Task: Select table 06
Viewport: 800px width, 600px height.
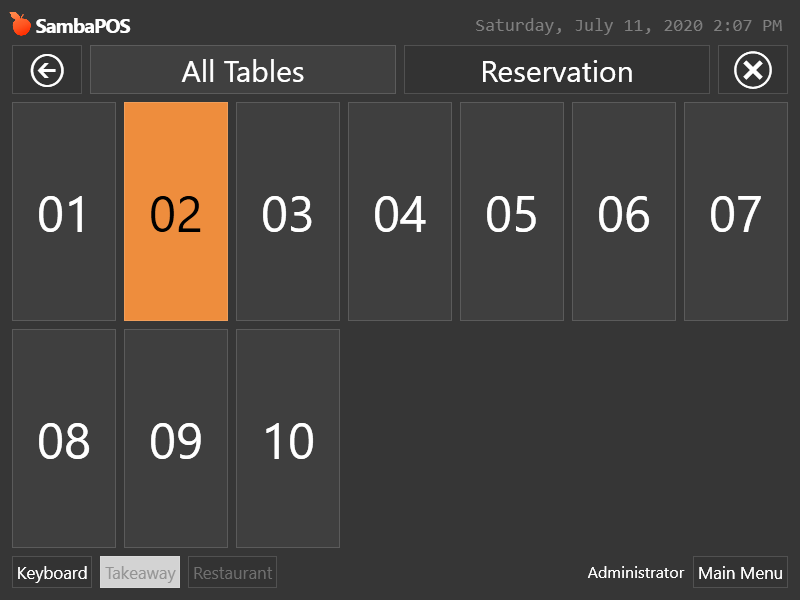Action: point(624,212)
